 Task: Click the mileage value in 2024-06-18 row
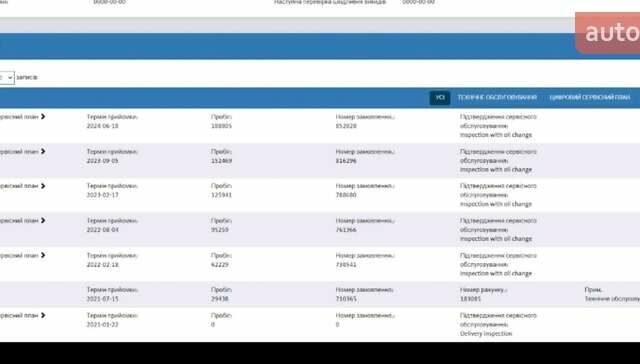[221, 126]
